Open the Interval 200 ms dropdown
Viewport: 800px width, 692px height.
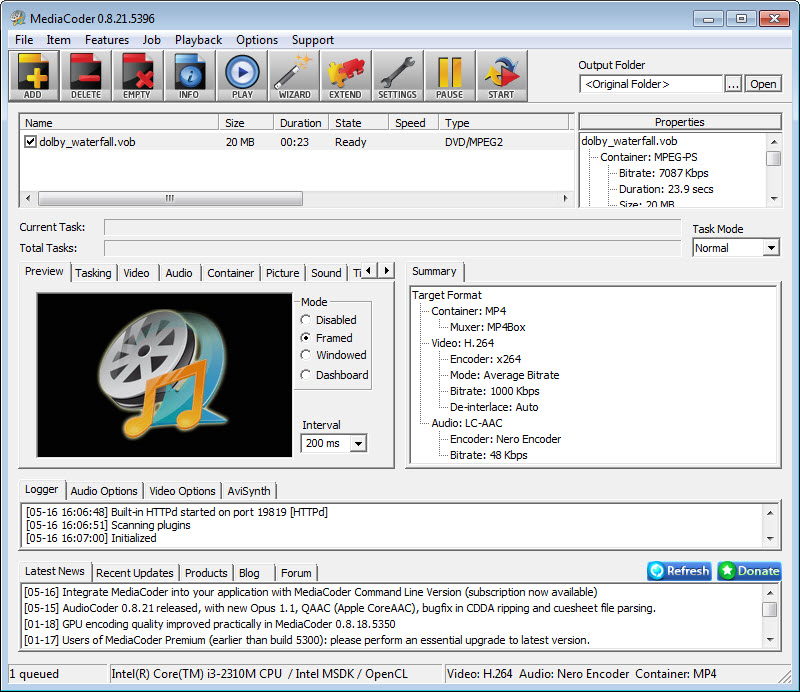point(359,443)
